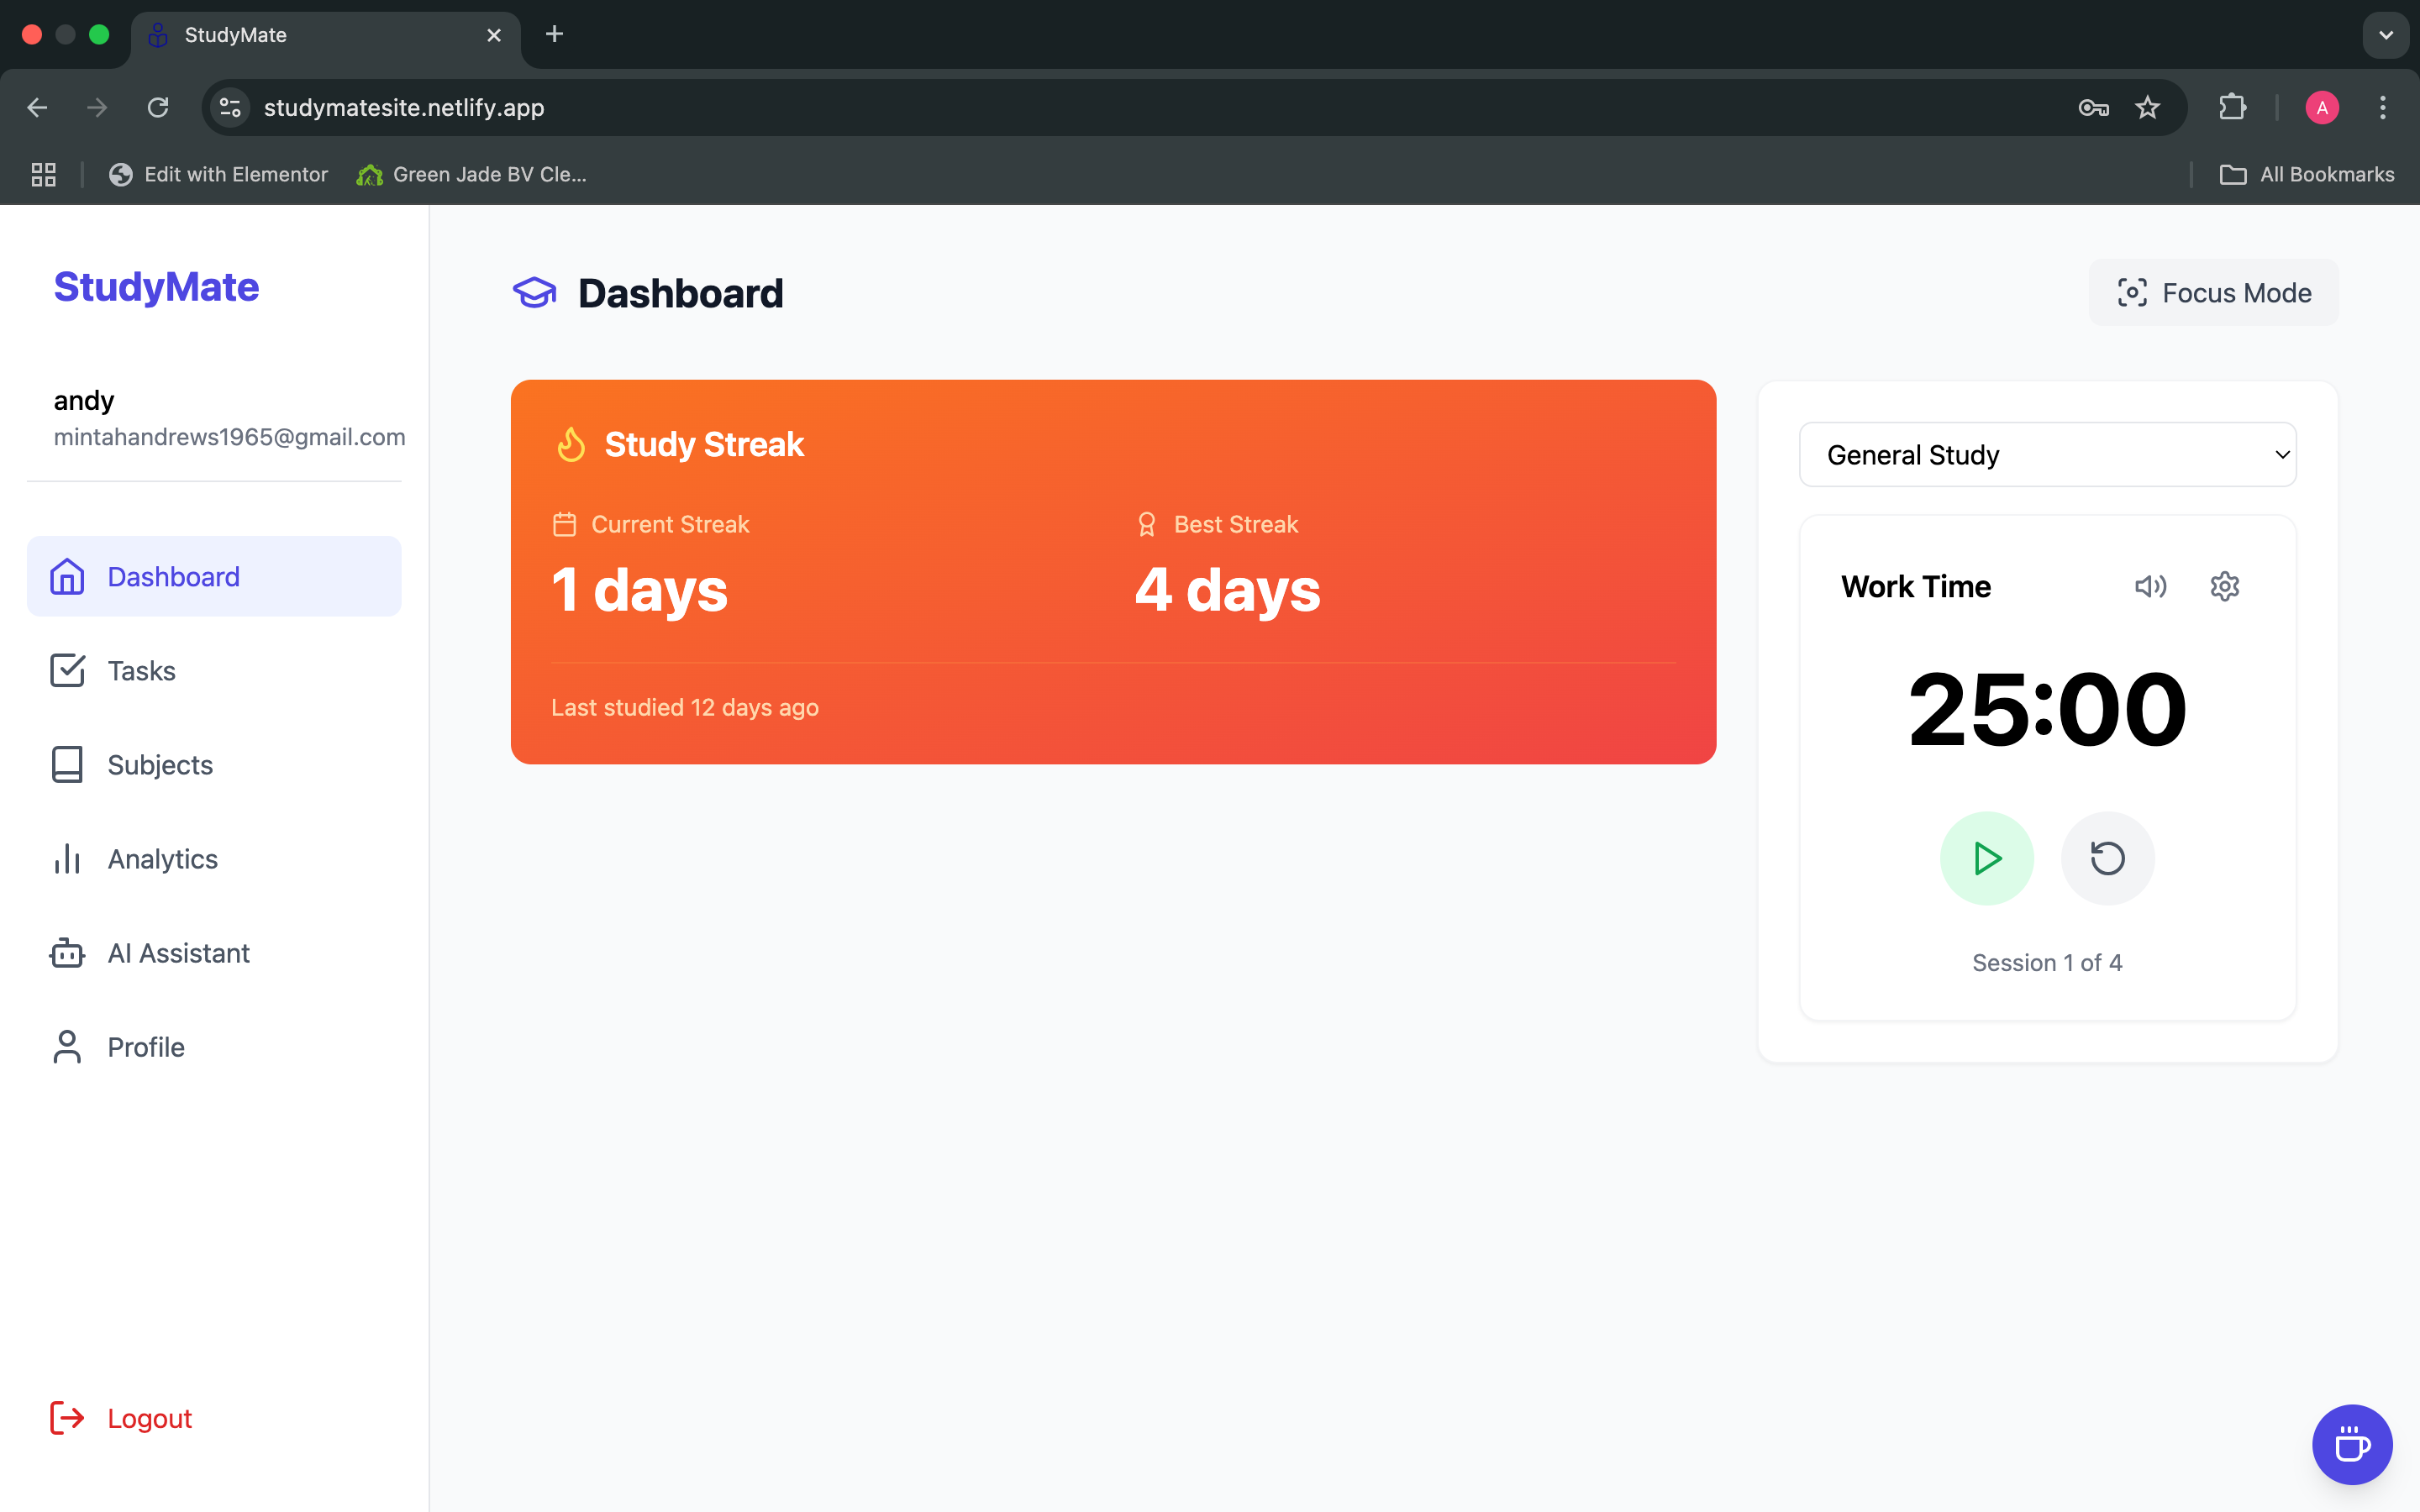Start the Pomodoro timer with play button
The image size is (2420, 1512).
pyautogui.click(x=1986, y=858)
